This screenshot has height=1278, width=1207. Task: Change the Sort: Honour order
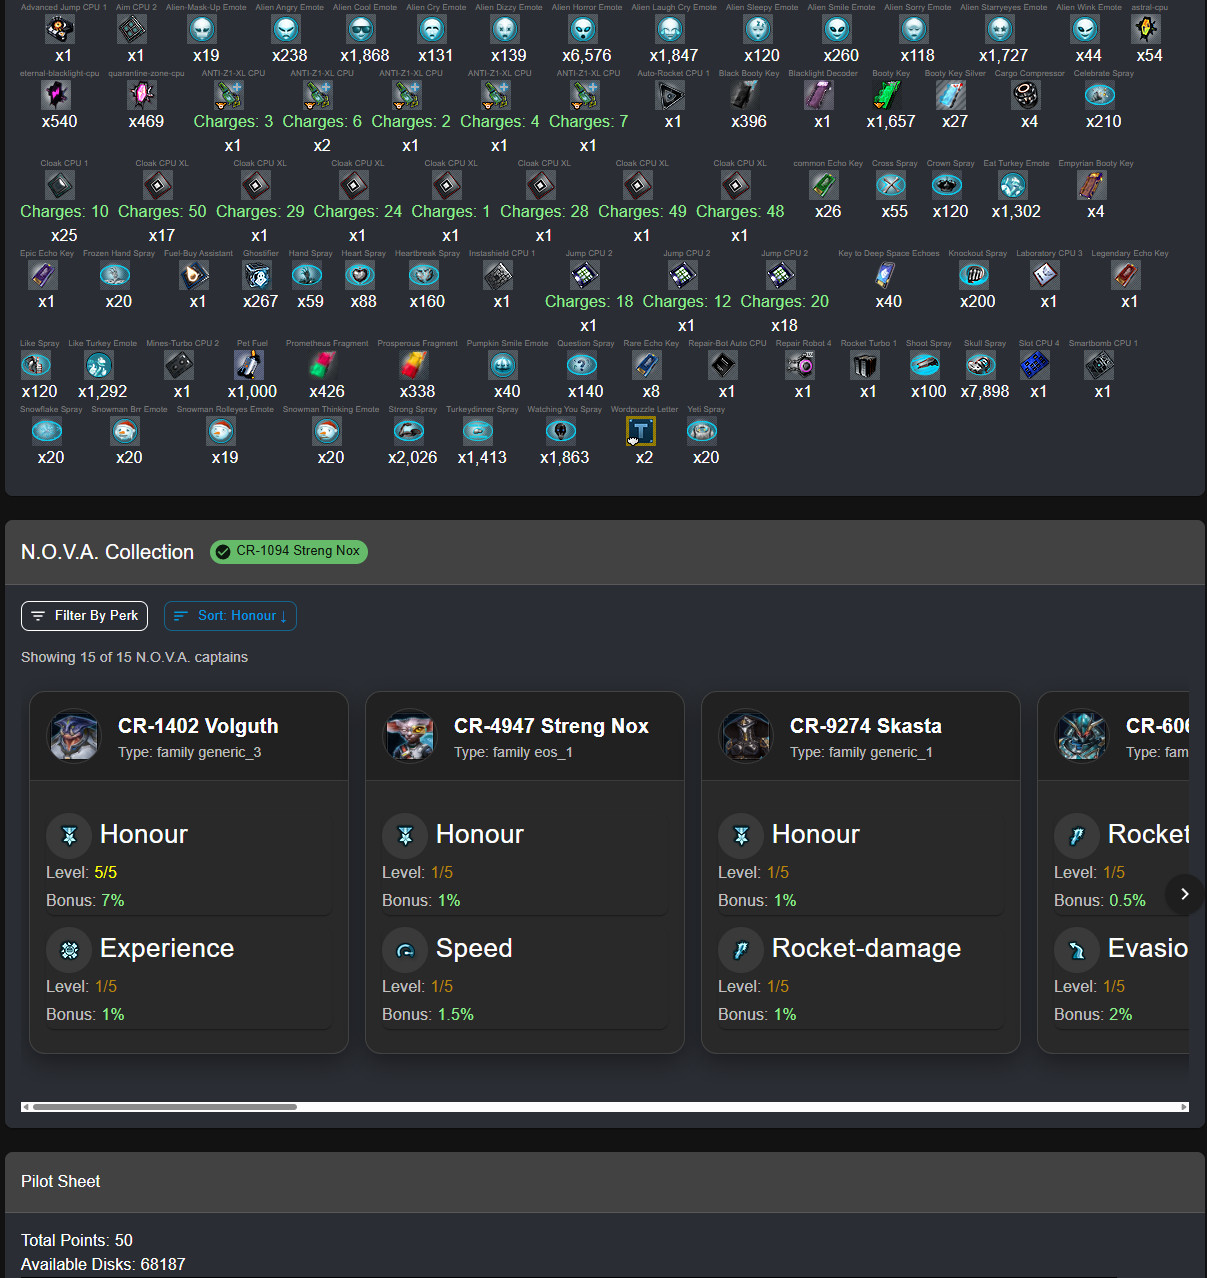230,616
